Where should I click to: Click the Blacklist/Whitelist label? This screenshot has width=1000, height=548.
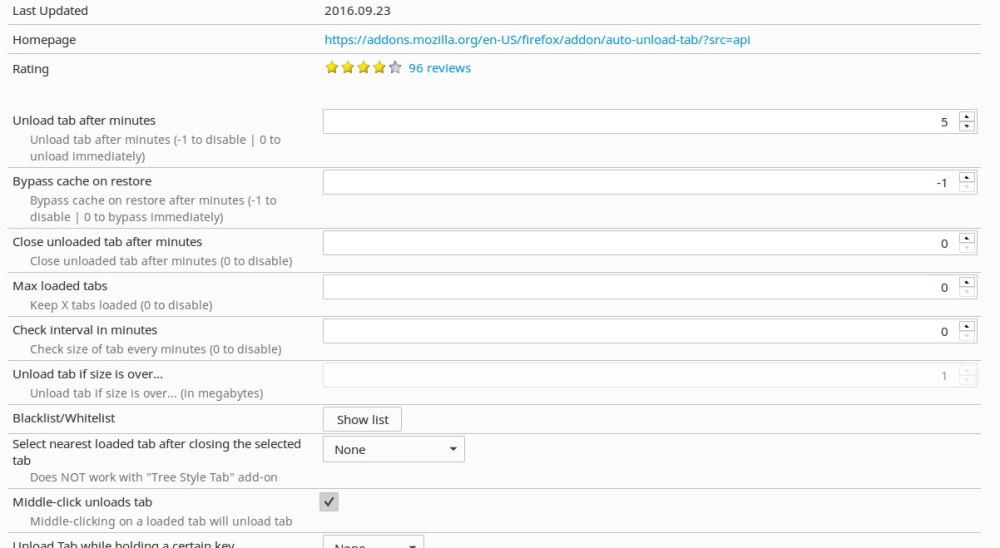coord(64,418)
